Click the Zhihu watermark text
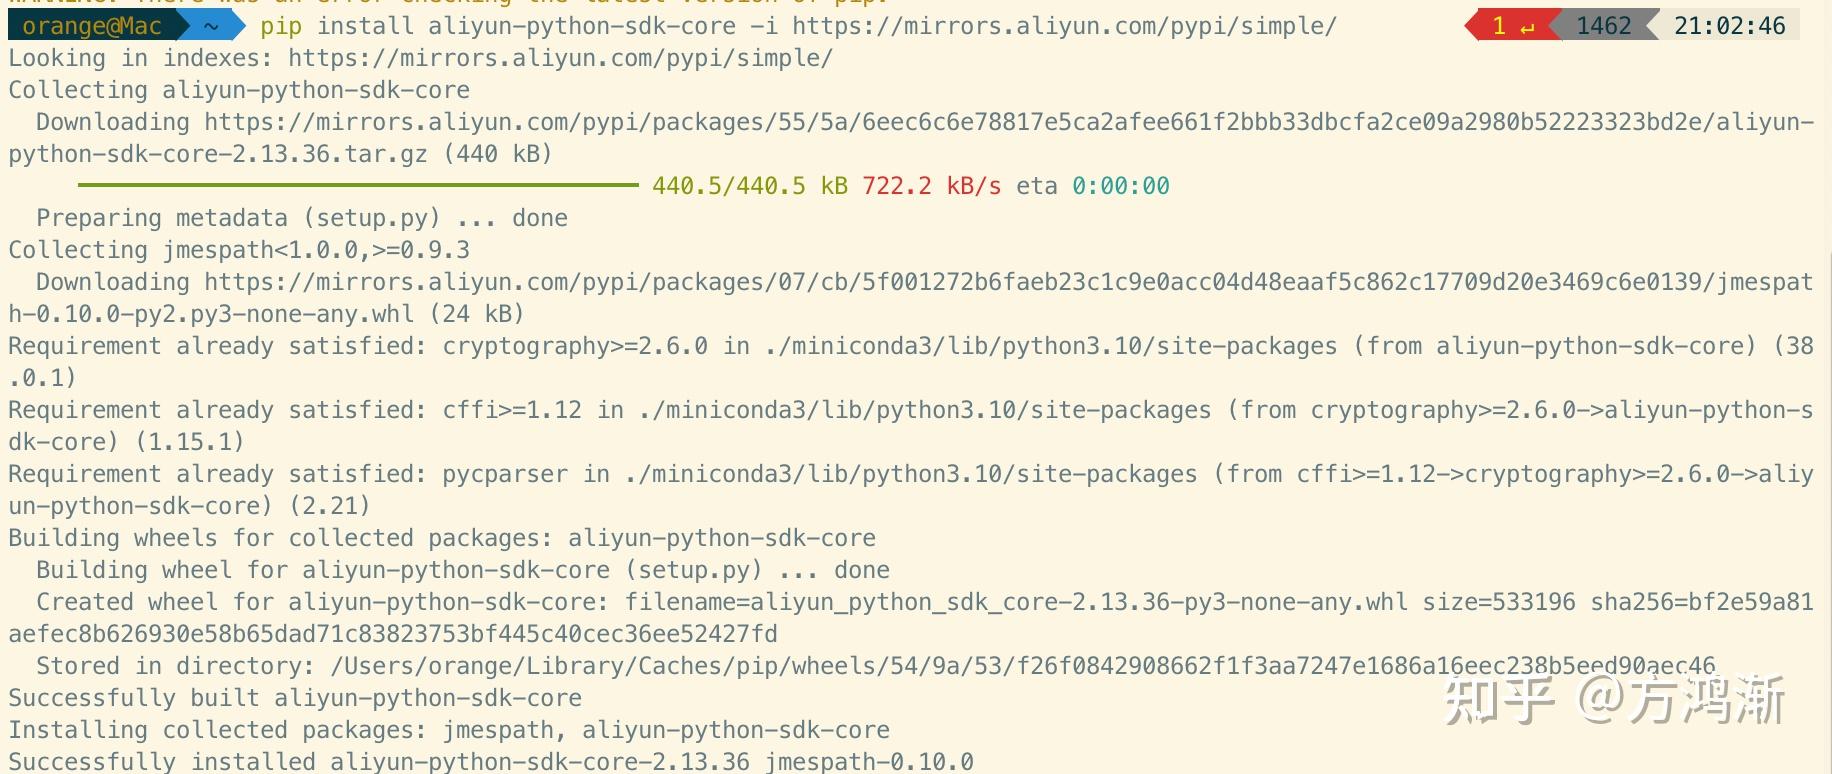Image resolution: width=1832 pixels, height=774 pixels. click(1614, 700)
